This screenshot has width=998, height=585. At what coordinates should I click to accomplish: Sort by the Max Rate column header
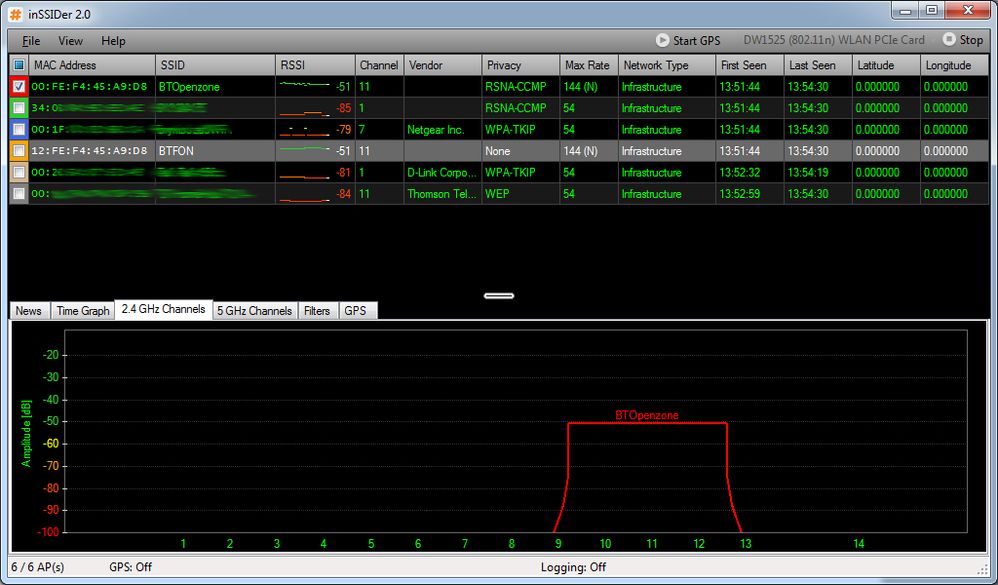(x=589, y=65)
